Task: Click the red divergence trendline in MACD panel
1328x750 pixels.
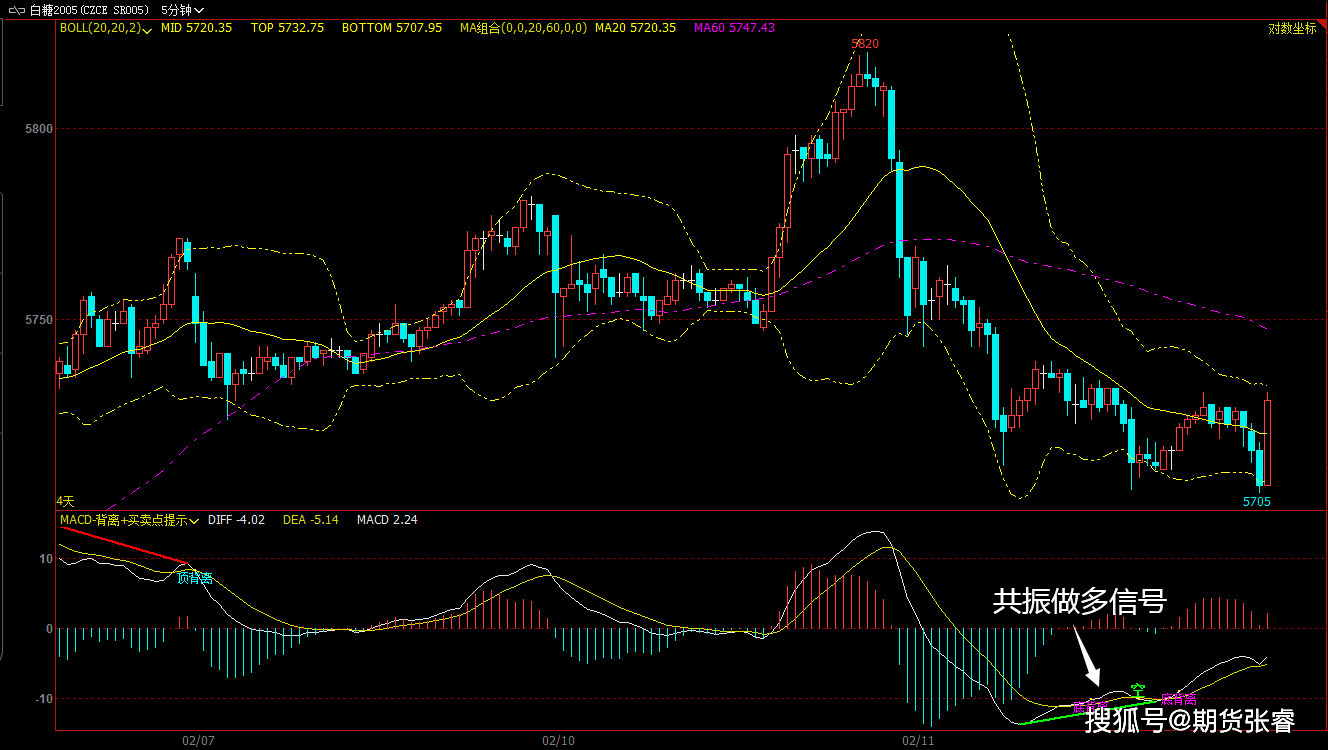Action: pyautogui.click(x=123, y=544)
